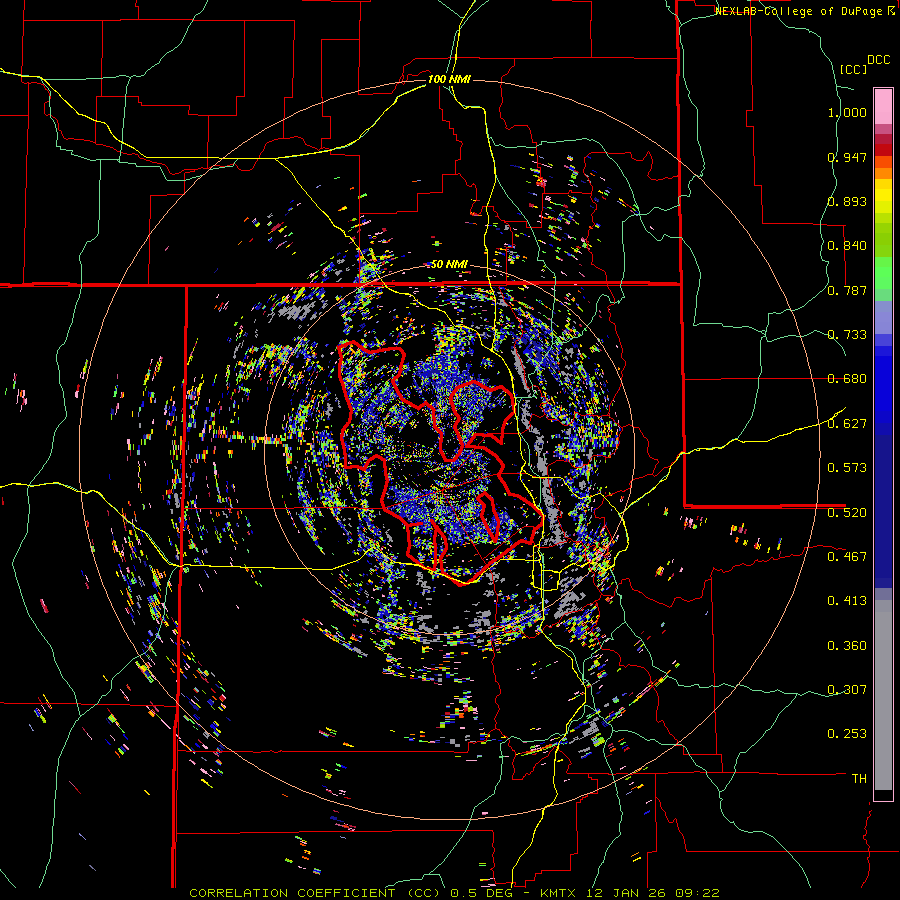Click the 0.467 color scale label
Viewport: 900px width, 900px height.
pyautogui.click(x=847, y=557)
